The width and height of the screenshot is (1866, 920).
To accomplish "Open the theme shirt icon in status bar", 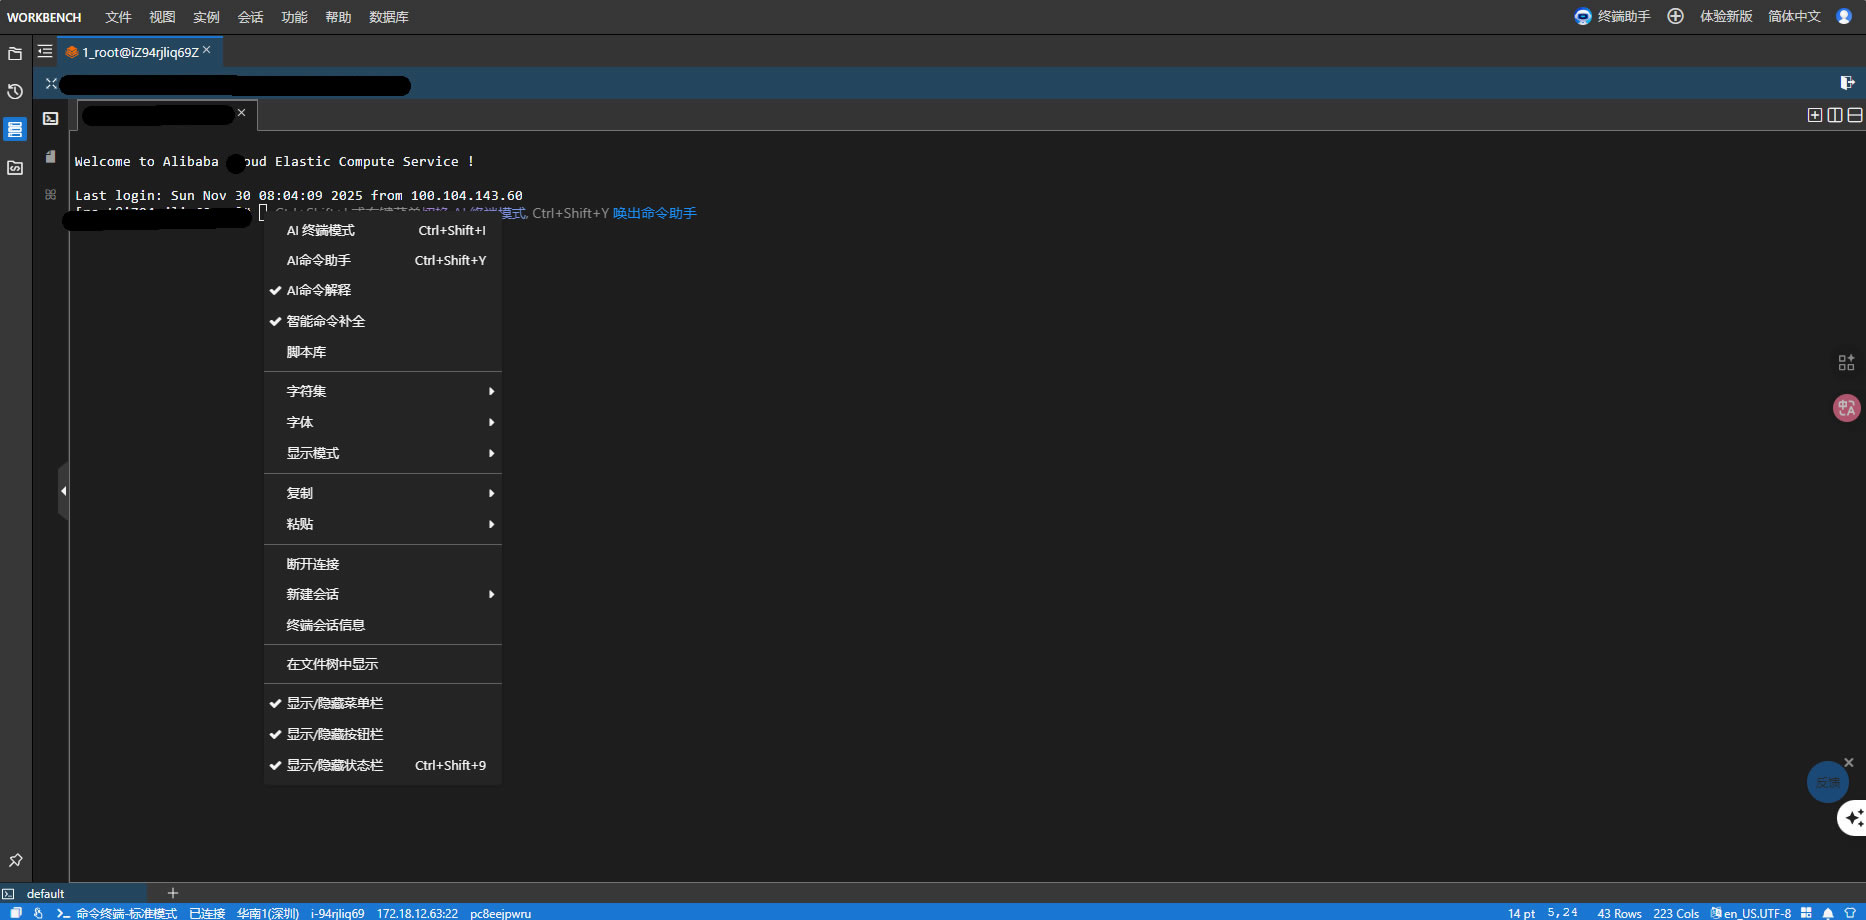I will tap(1850, 913).
